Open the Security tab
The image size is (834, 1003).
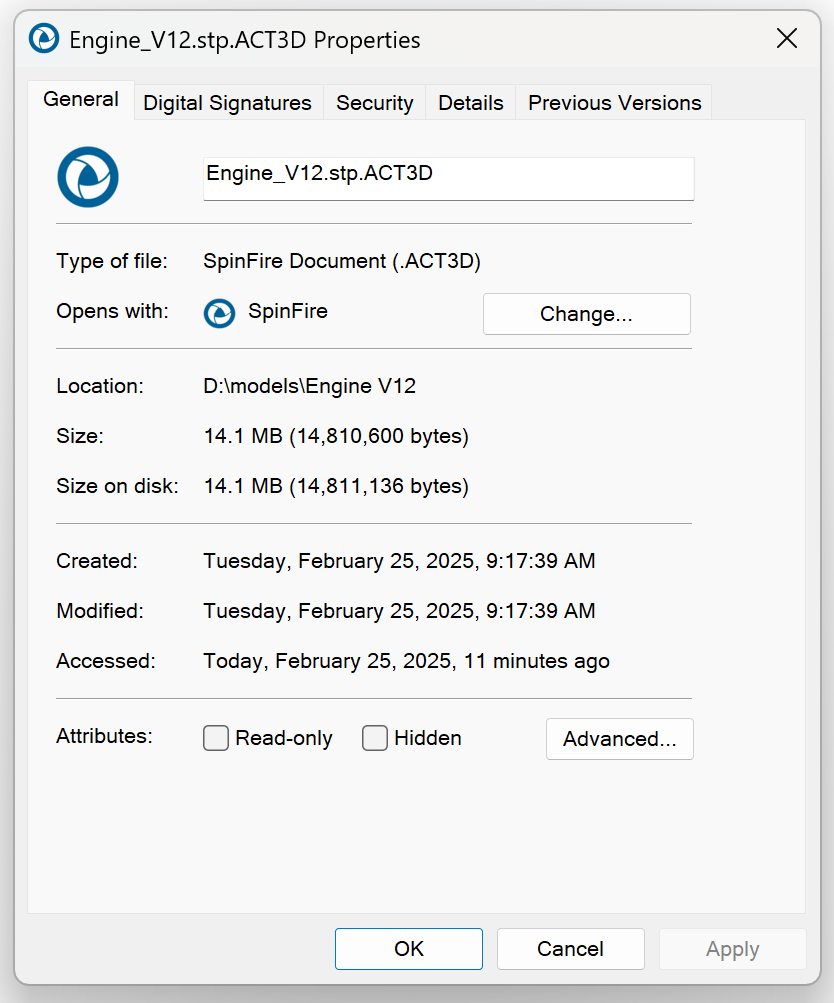click(374, 103)
